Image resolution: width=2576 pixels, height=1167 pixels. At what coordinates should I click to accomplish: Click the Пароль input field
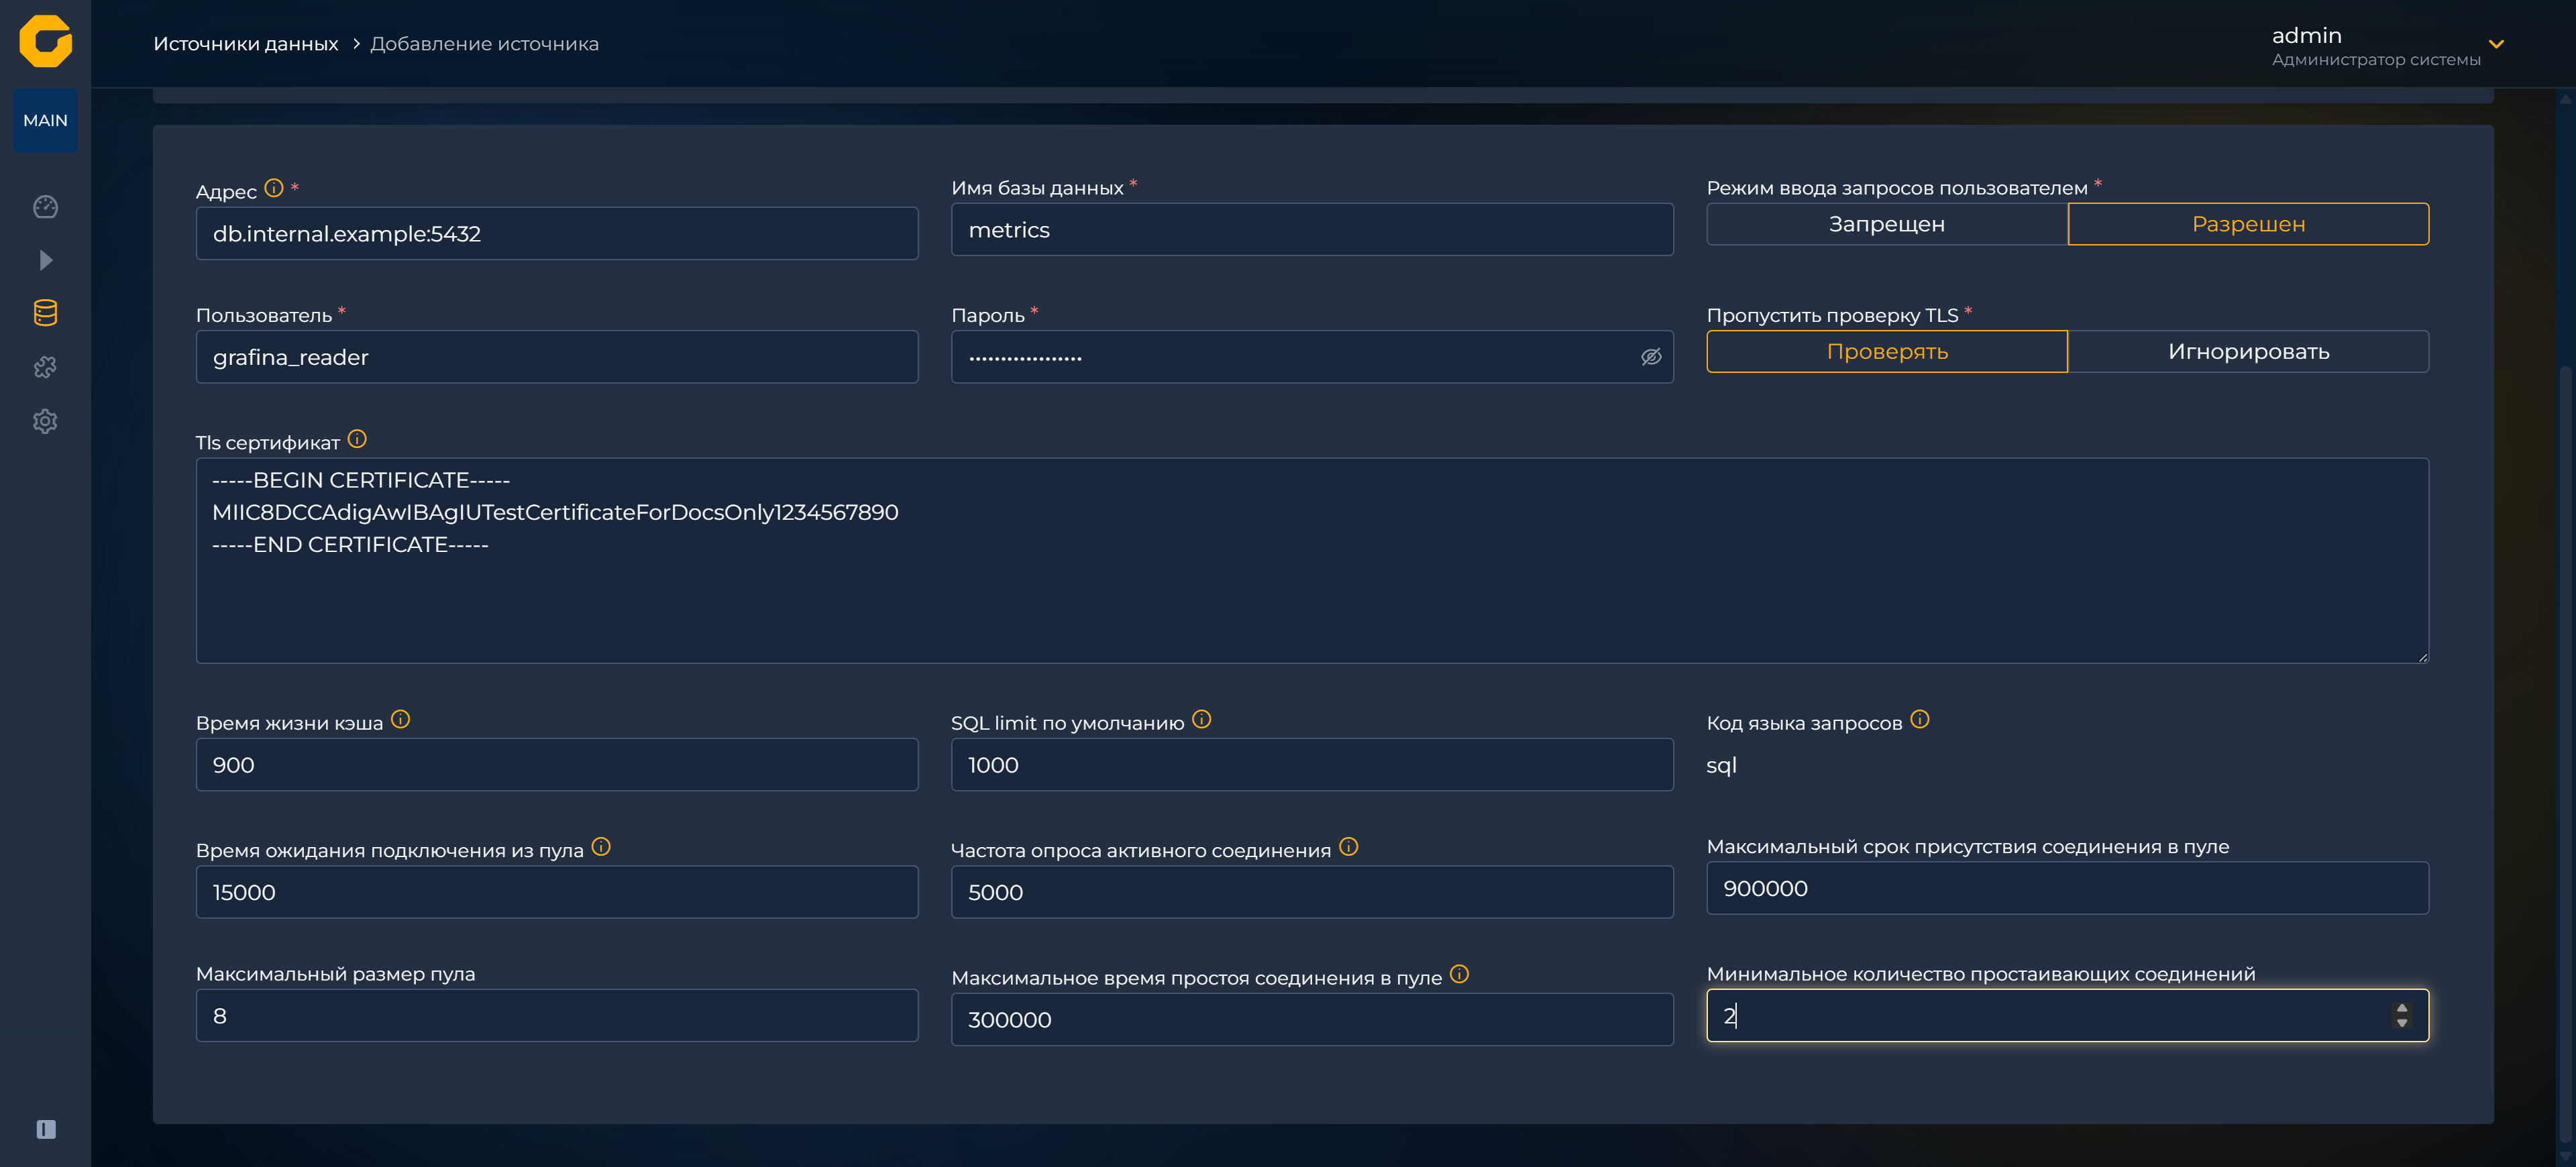coord(1312,357)
